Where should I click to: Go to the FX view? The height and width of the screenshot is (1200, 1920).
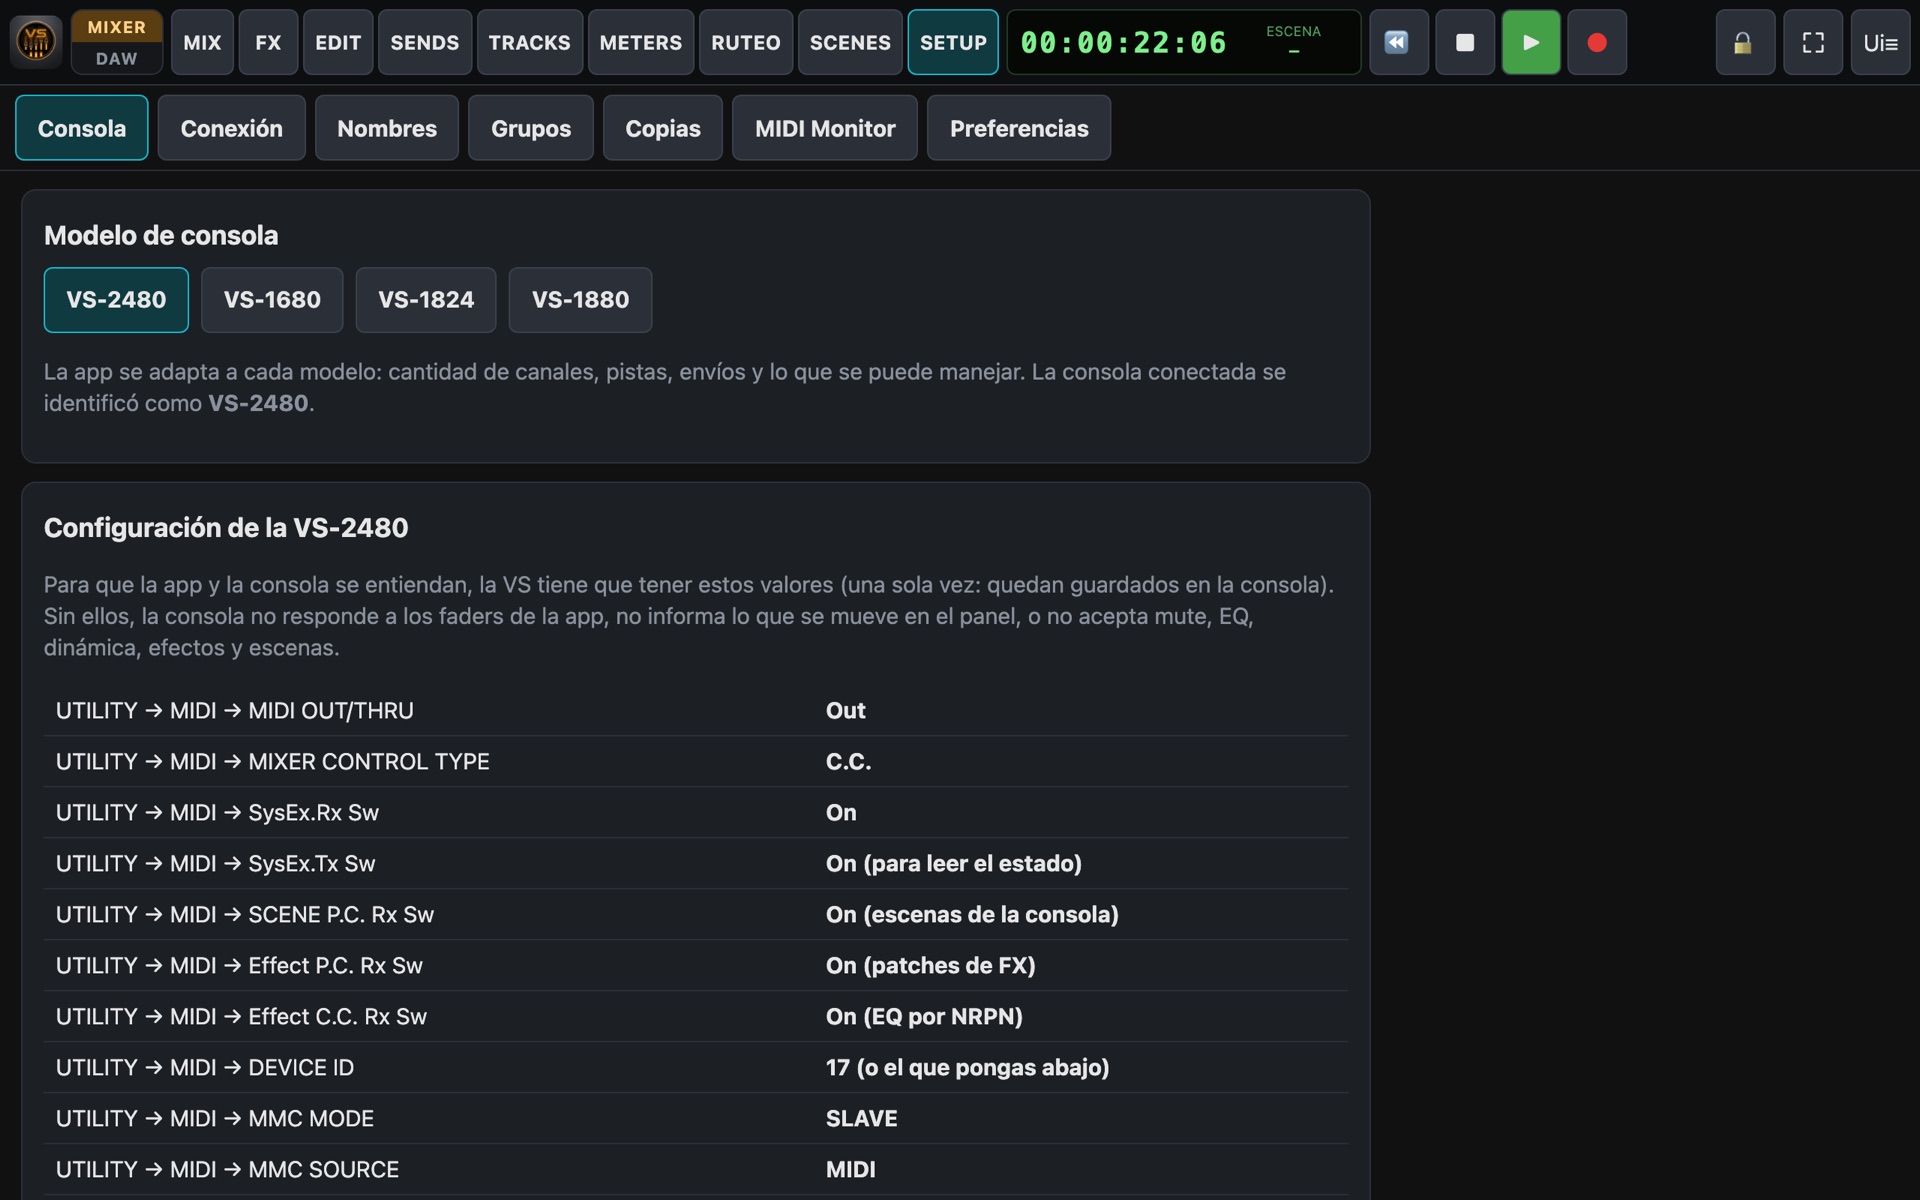268,42
